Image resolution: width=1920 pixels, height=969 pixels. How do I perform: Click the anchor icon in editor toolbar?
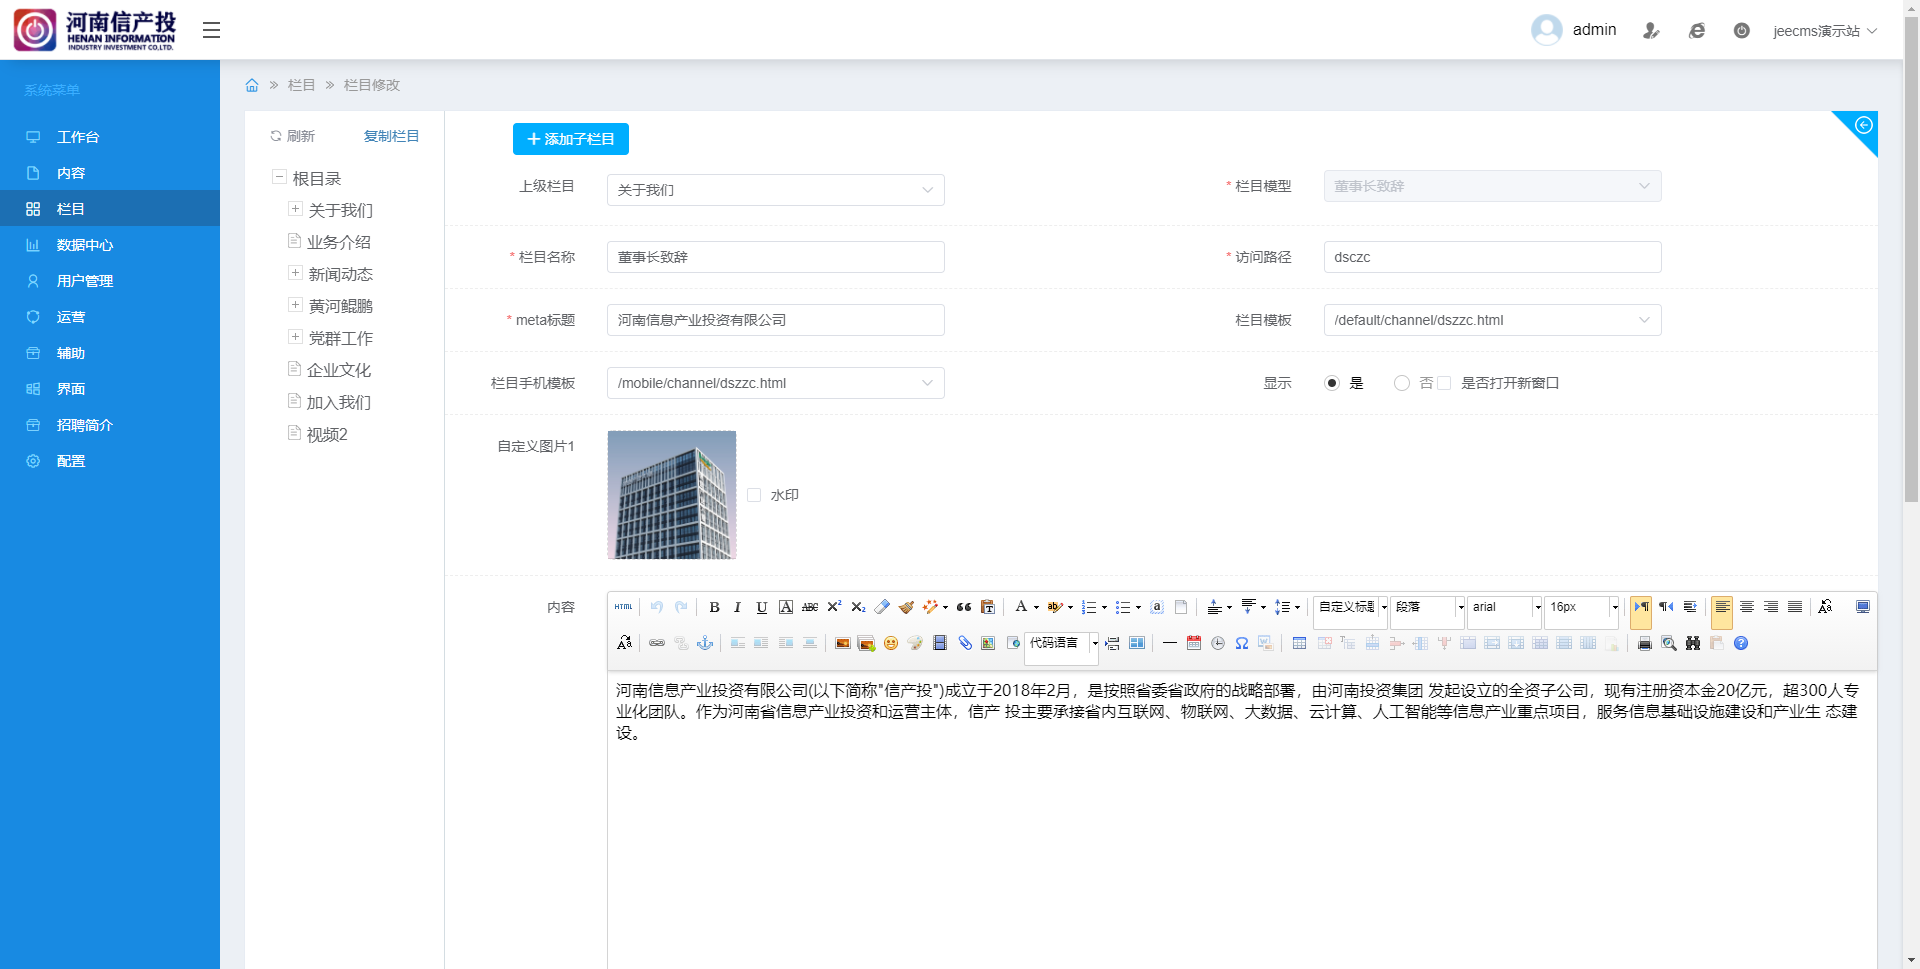(x=705, y=643)
